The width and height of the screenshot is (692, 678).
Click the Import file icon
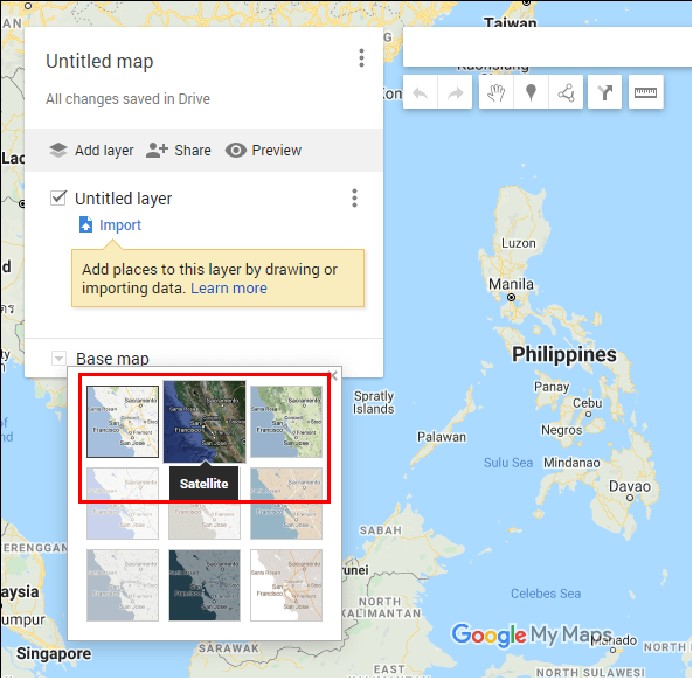(x=85, y=225)
